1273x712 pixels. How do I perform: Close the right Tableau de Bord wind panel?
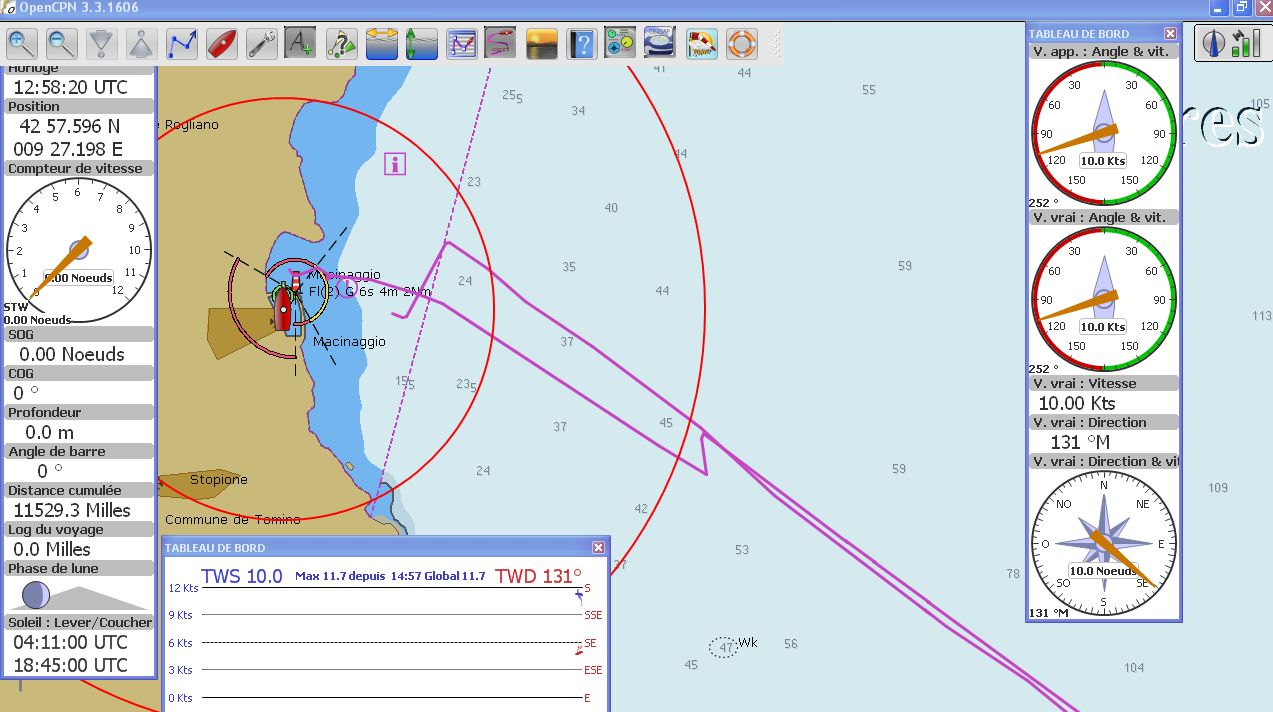[x=1169, y=34]
